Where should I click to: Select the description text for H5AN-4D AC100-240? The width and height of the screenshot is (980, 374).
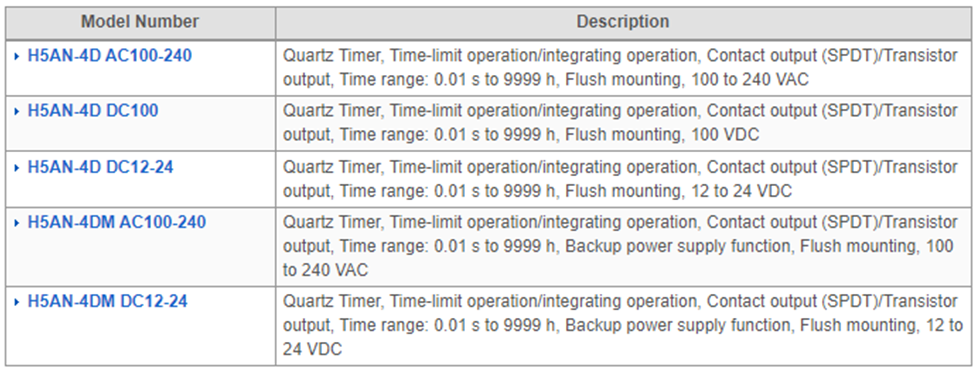pyautogui.click(x=620, y=68)
